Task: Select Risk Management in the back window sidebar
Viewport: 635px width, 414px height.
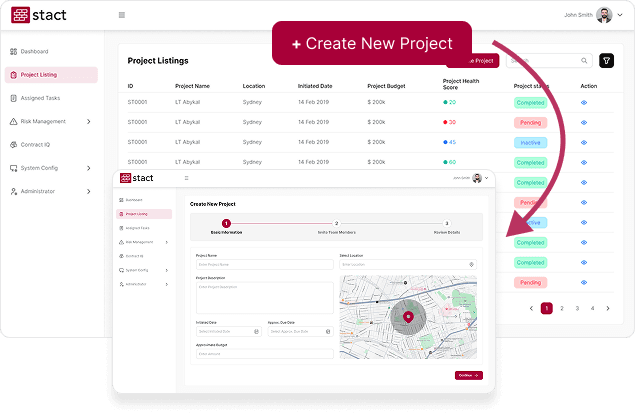Action: (x=38, y=122)
